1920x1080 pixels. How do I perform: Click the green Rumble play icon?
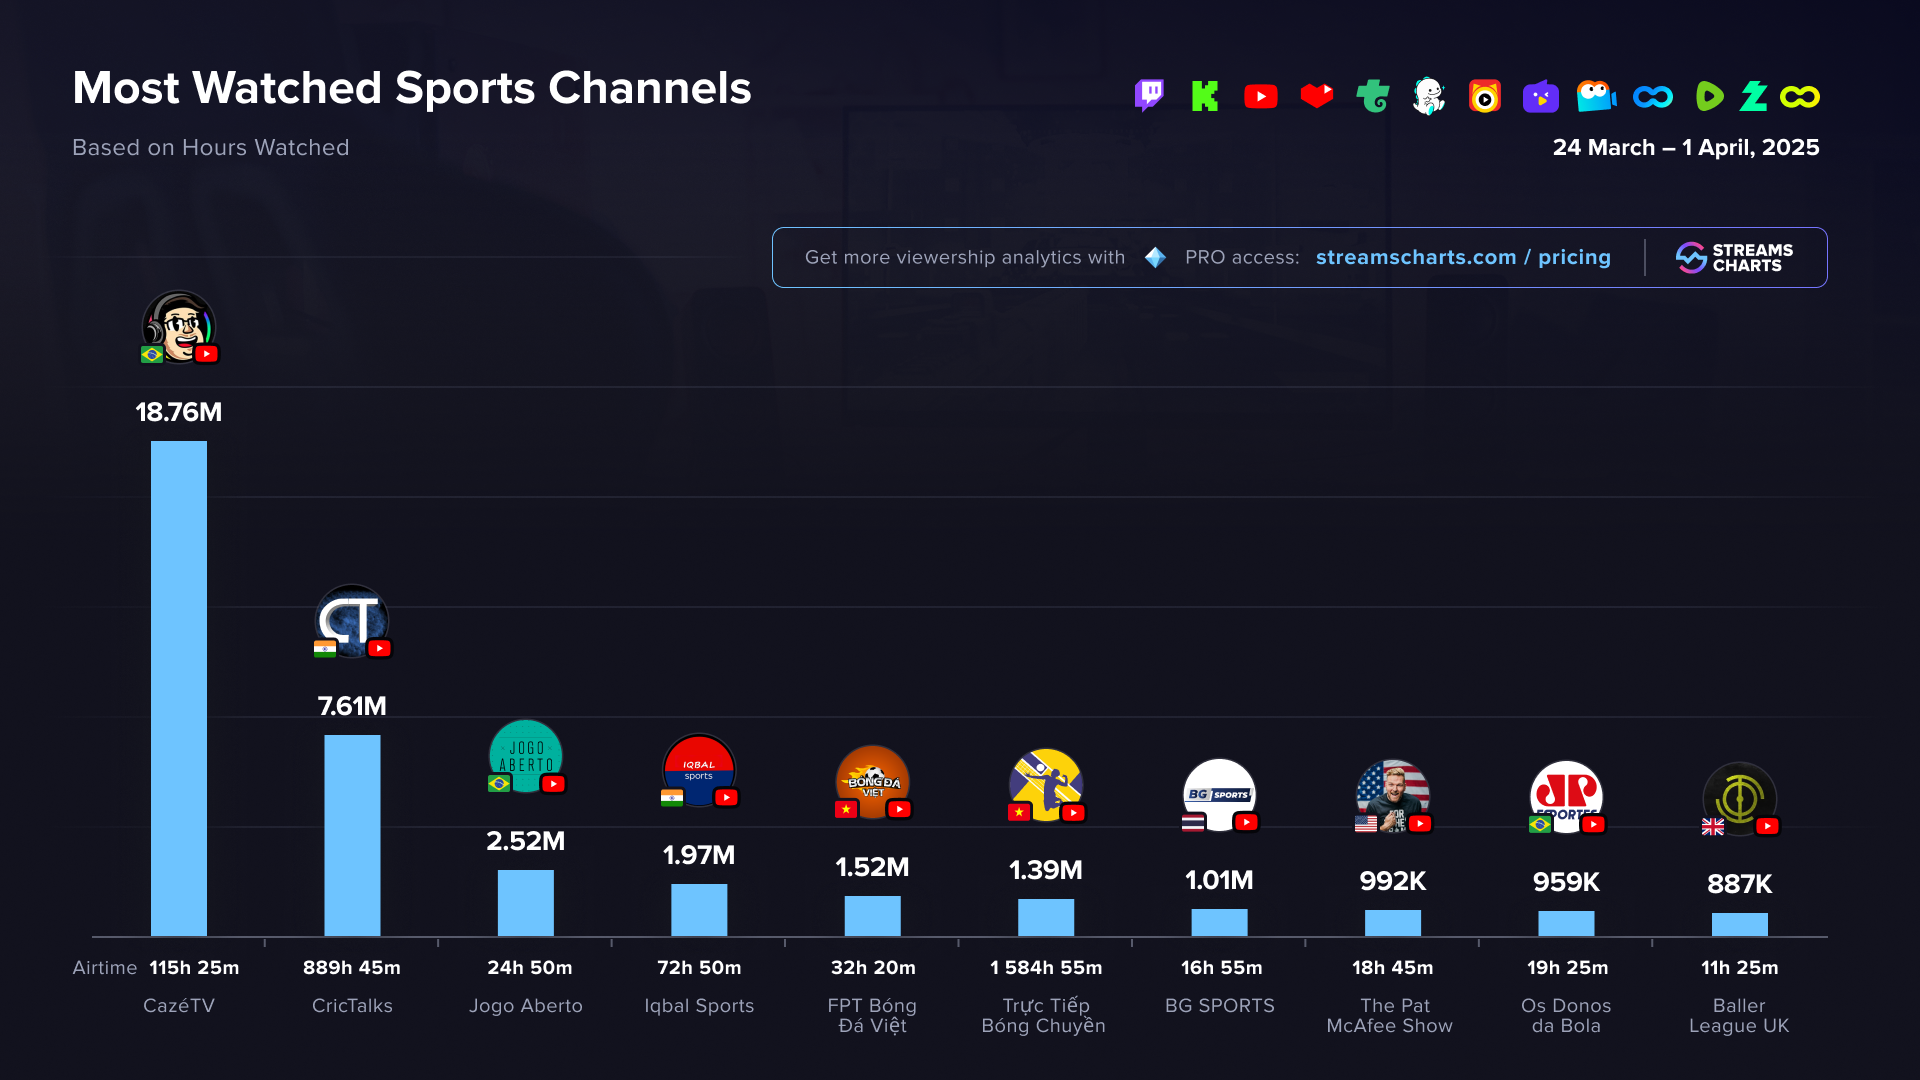click(x=1710, y=96)
